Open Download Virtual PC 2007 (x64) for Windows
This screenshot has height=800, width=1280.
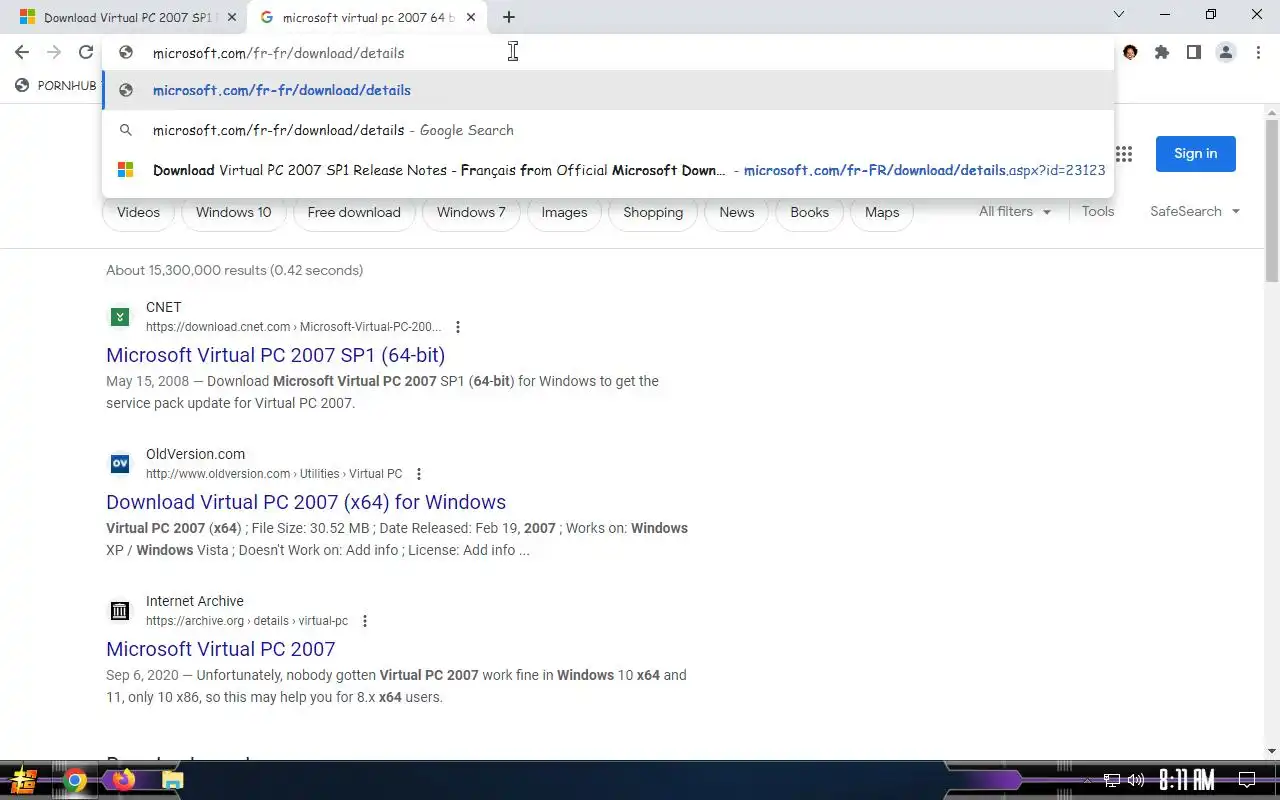(306, 502)
